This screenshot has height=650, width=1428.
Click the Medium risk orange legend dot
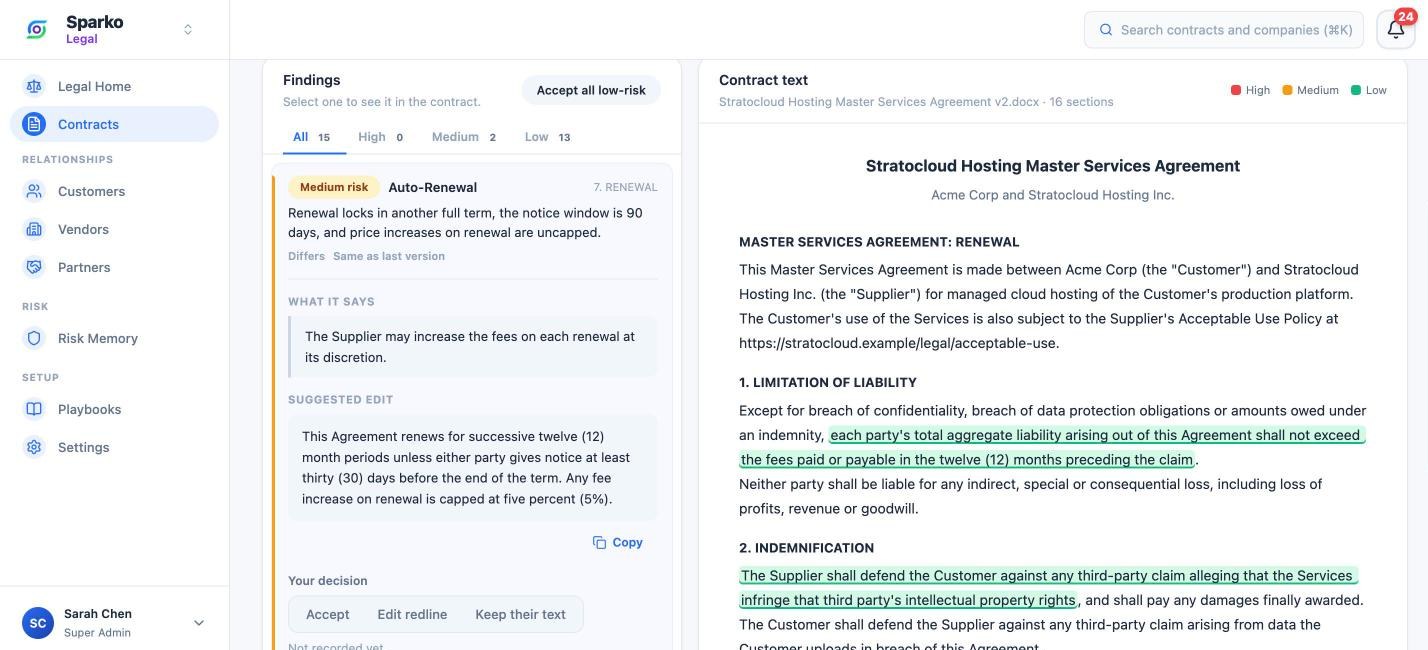tap(1287, 90)
